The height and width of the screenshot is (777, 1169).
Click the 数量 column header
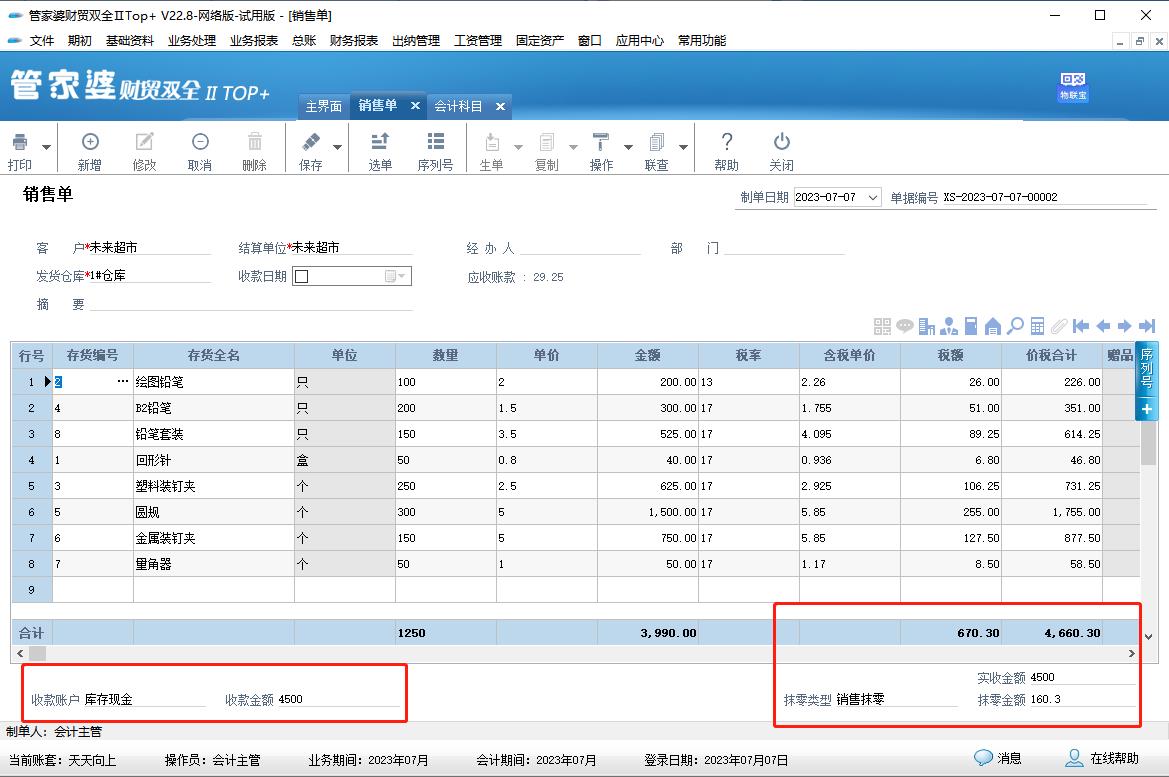tap(445, 356)
